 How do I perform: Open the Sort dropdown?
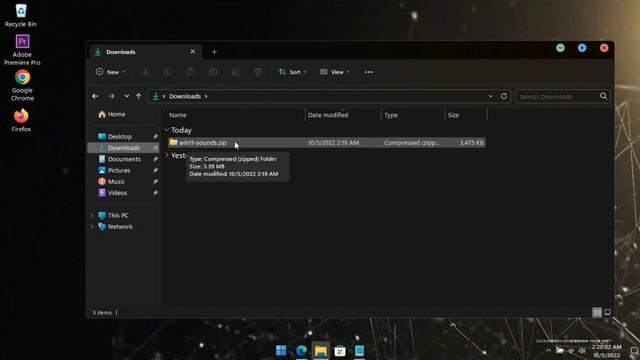292,72
